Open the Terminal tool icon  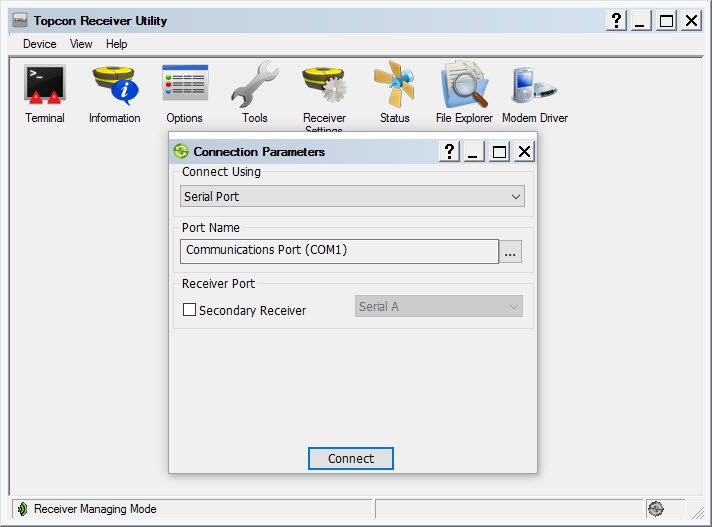click(45, 84)
